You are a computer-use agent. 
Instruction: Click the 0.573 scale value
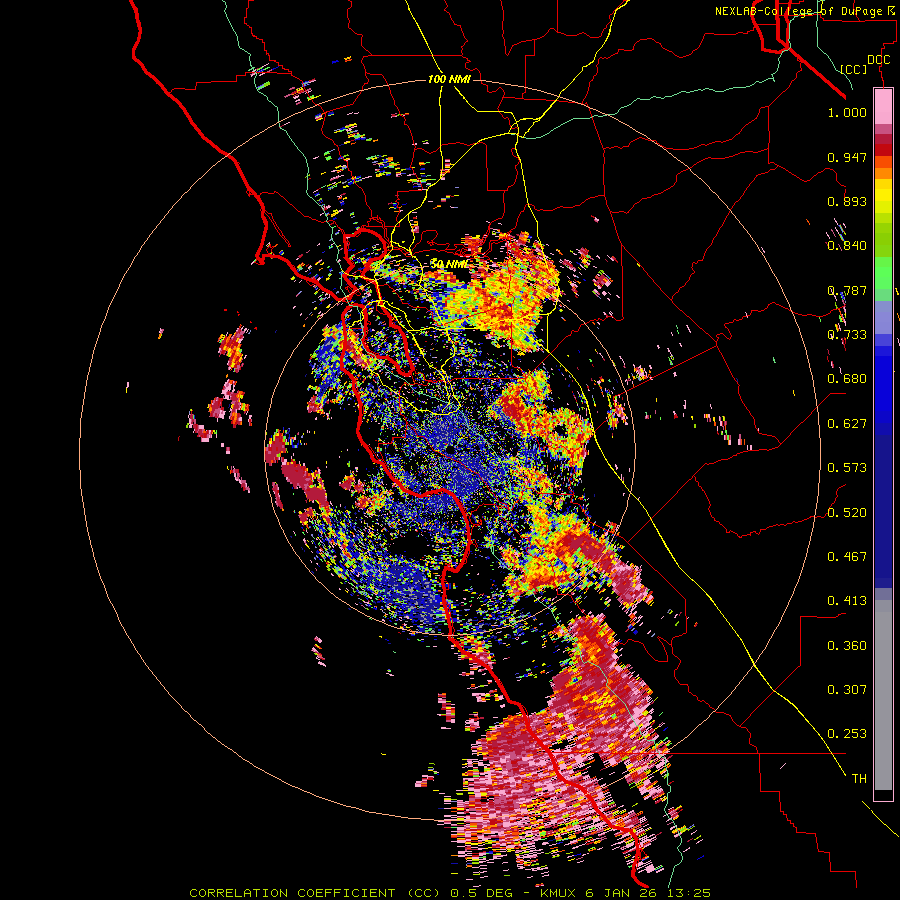pyautogui.click(x=847, y=468)
